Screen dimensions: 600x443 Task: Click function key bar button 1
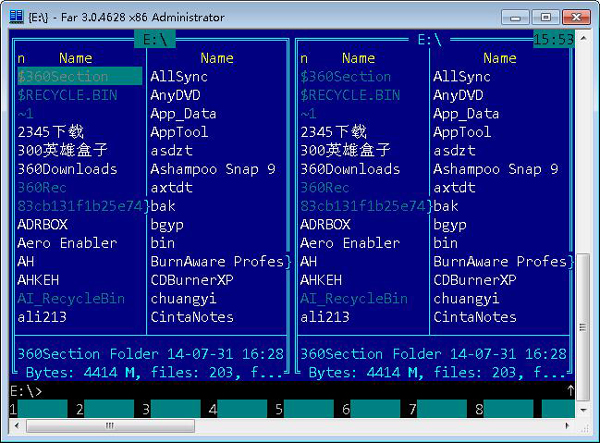[x=38, y=409]
